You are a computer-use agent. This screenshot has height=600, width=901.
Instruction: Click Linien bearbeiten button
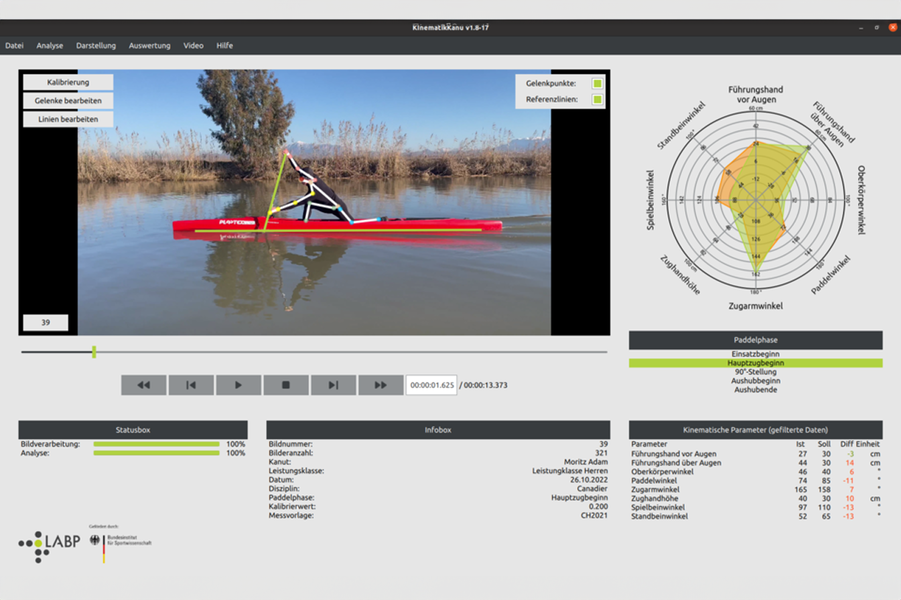click(x=68, y=119)
